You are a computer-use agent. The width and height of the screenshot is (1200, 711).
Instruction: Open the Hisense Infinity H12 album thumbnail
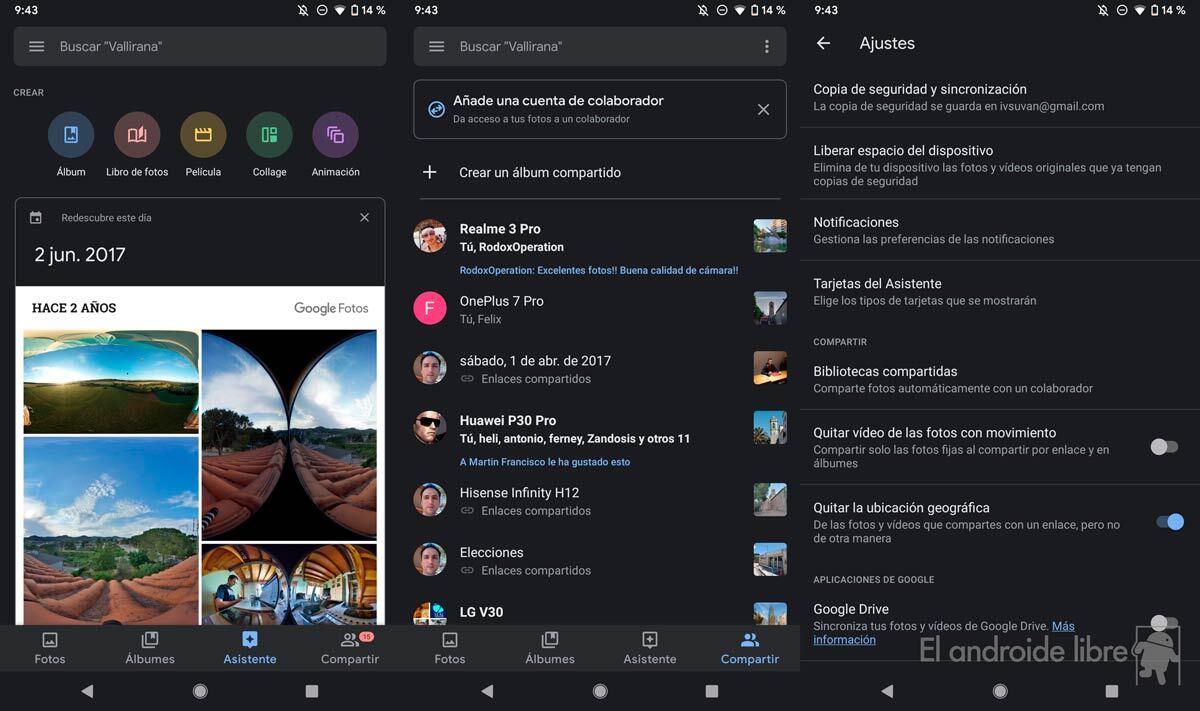[x=770, y=500]
